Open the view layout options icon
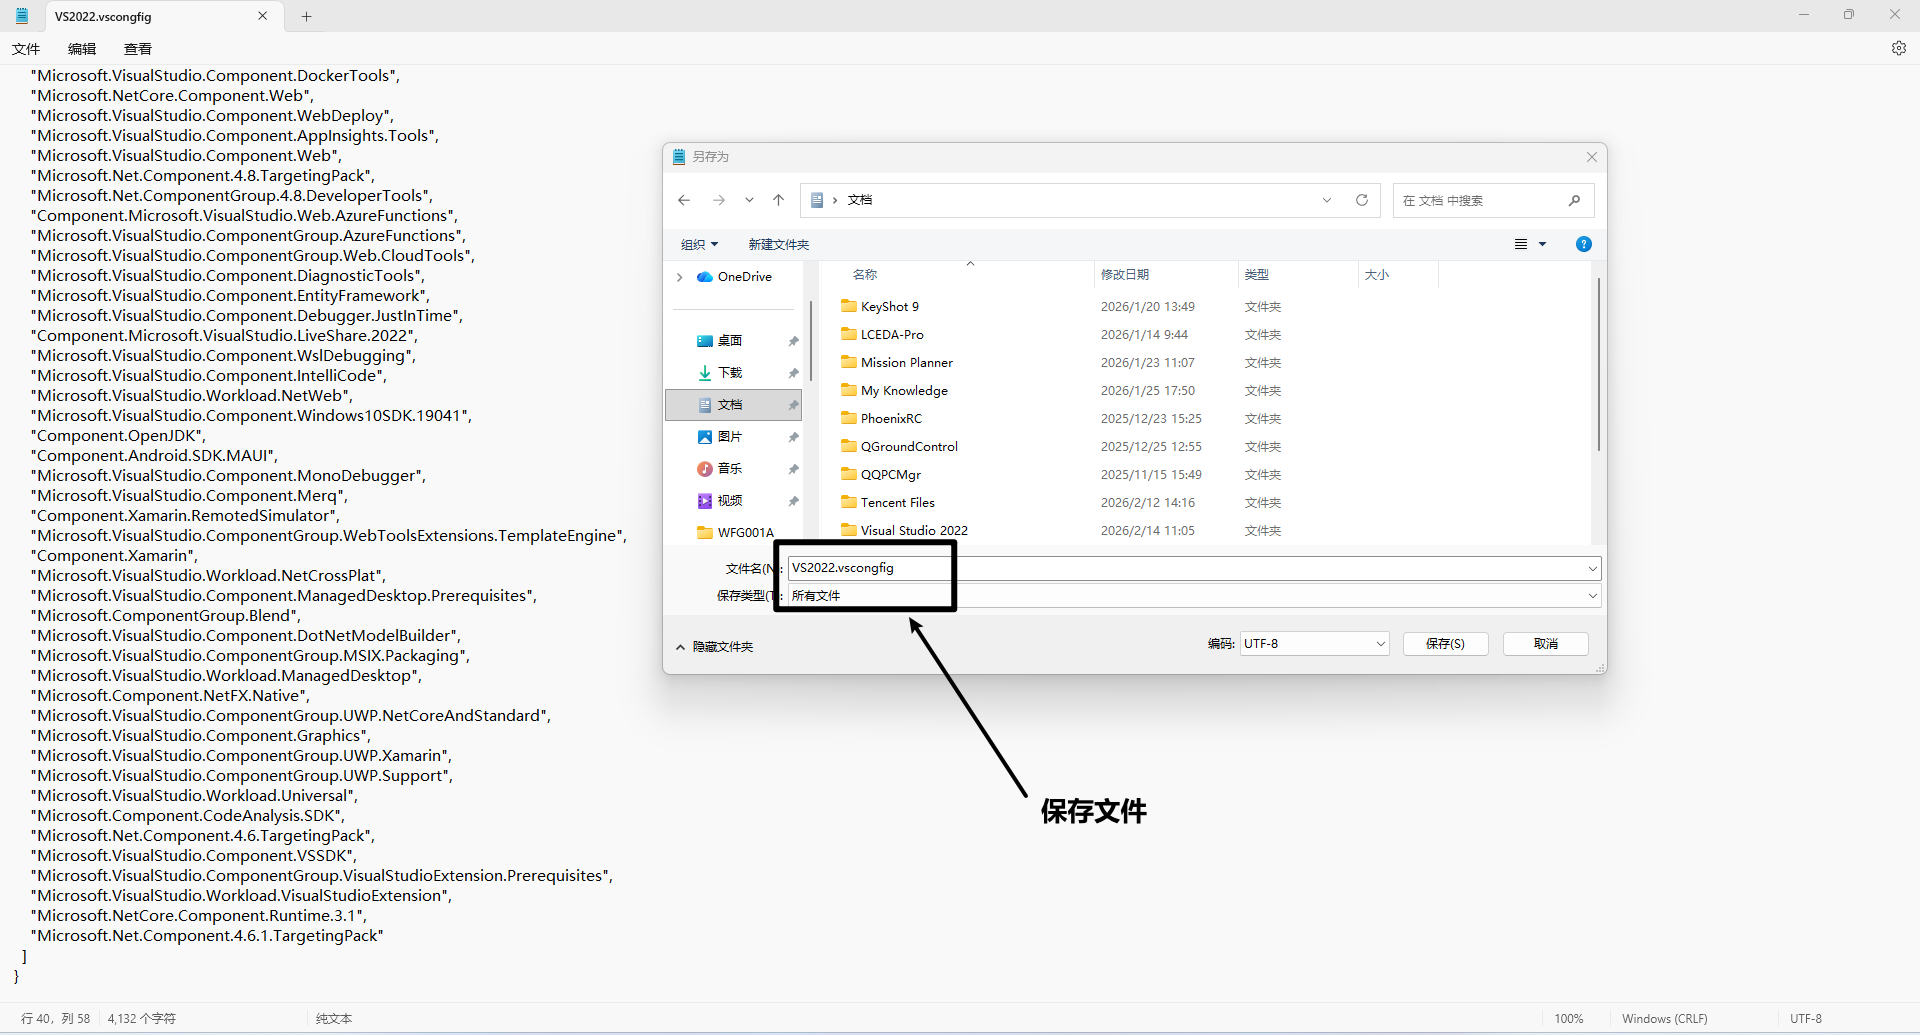This screenshot has height=1035, width=1920. (1521, 244)
